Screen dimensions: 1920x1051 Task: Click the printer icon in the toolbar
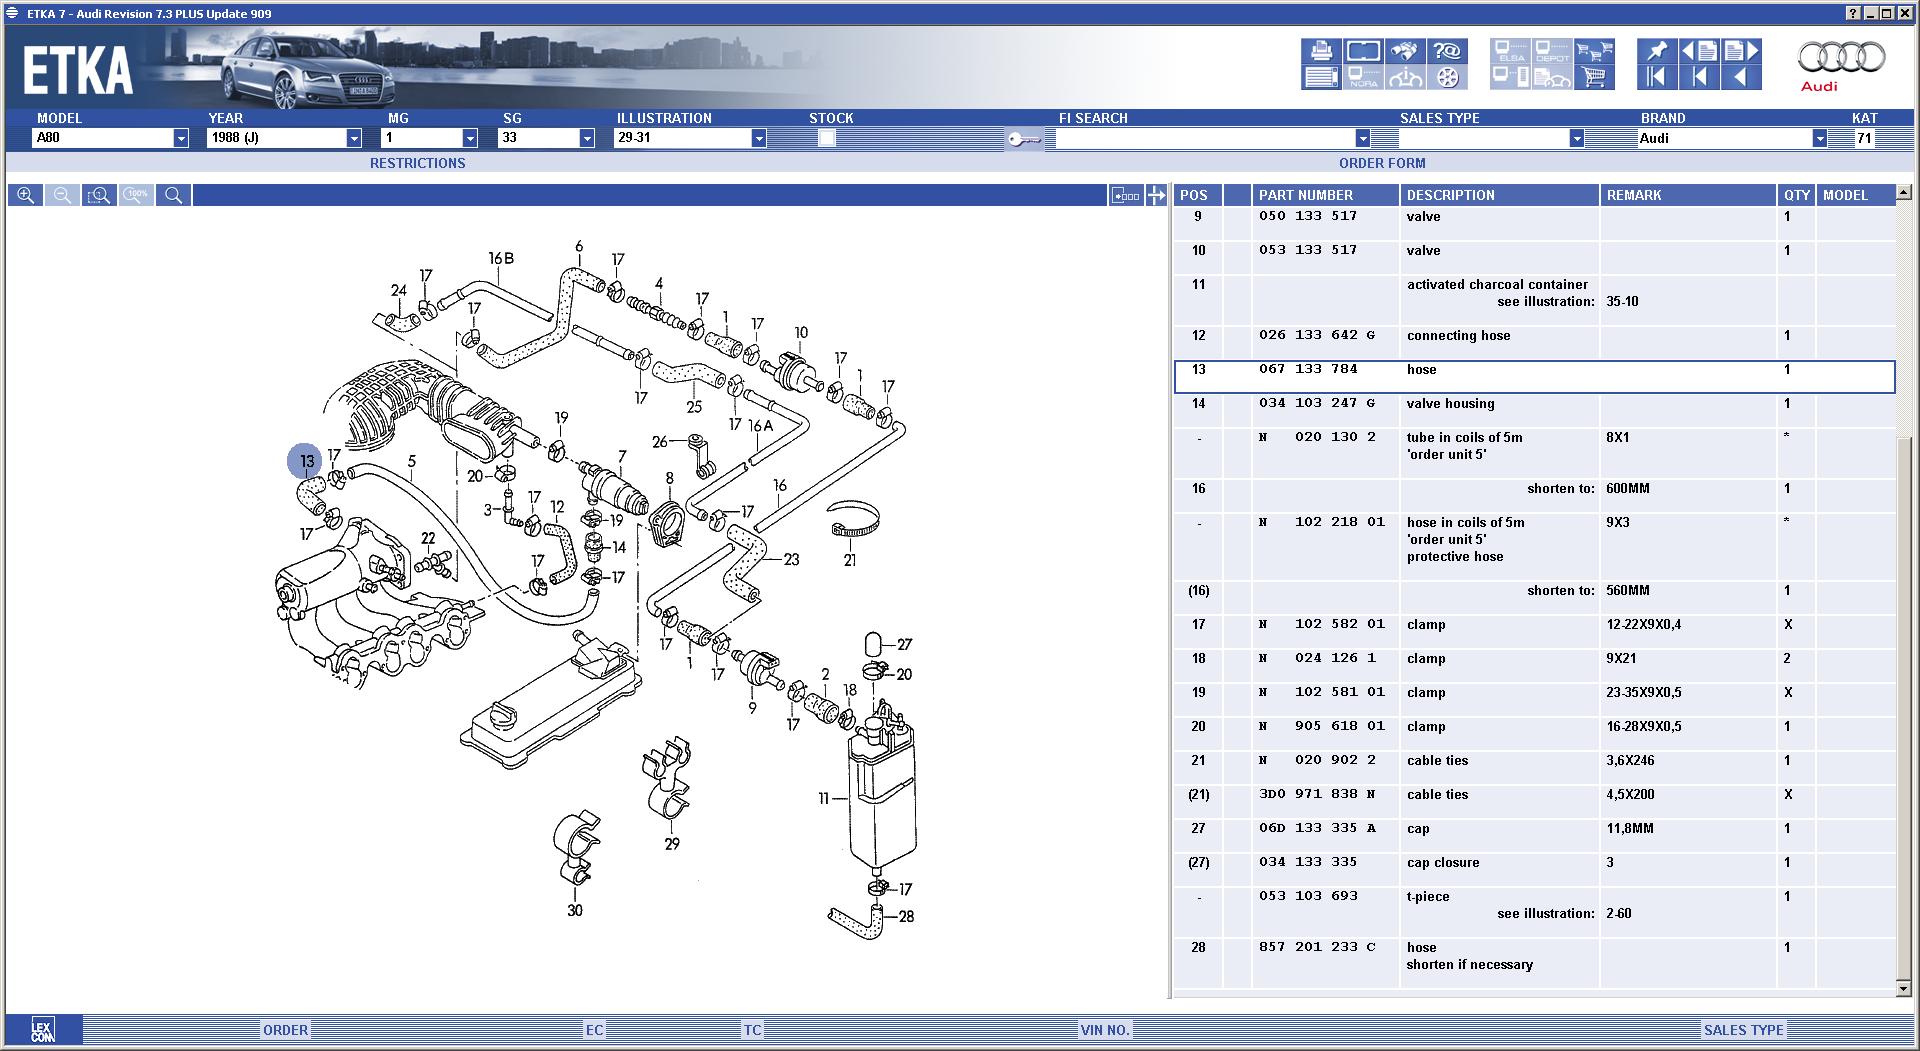1321,51
